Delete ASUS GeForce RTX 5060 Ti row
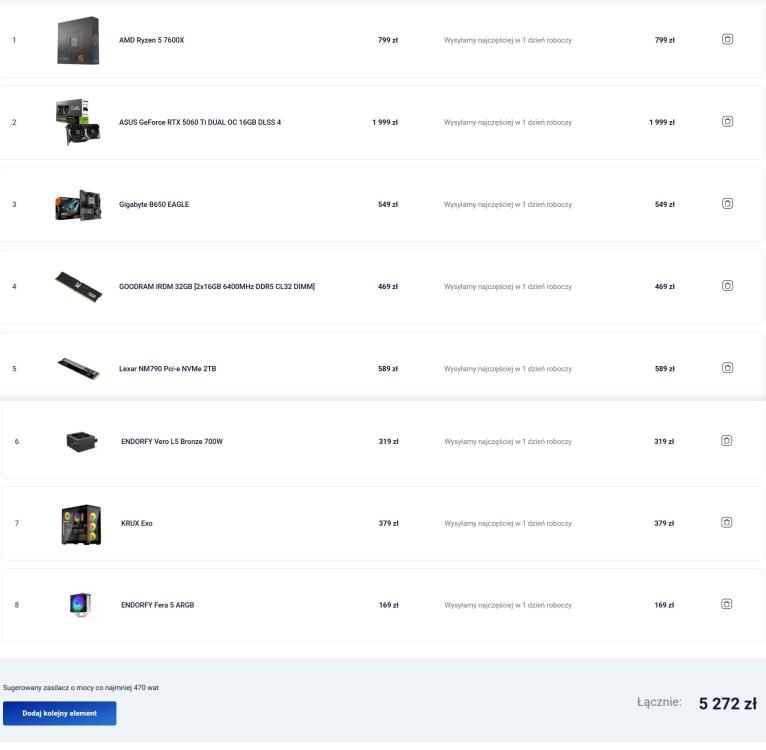Screen dimensions: 766x750 pyautogui.click(x=727, y=121)
